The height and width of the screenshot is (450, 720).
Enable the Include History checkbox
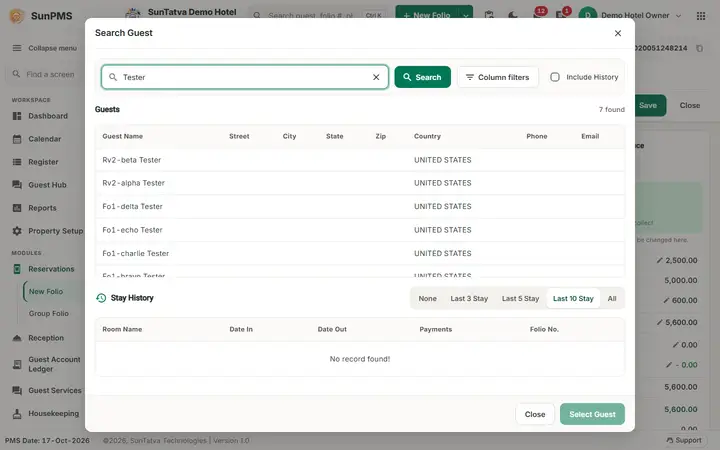555,77
